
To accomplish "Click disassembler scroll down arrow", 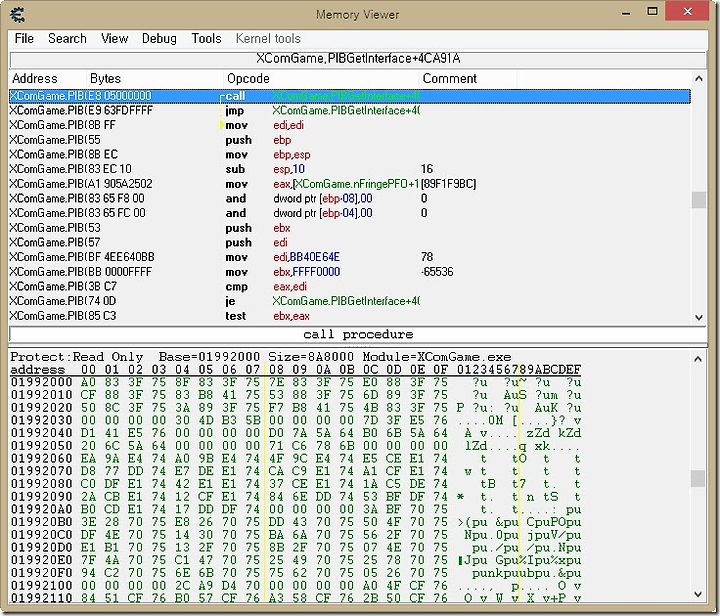I will (x=698, y=317).
